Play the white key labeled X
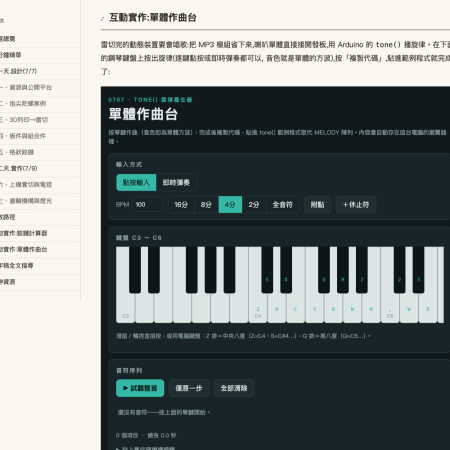Viewport: 450px width, 450px height. coord(277,308)
